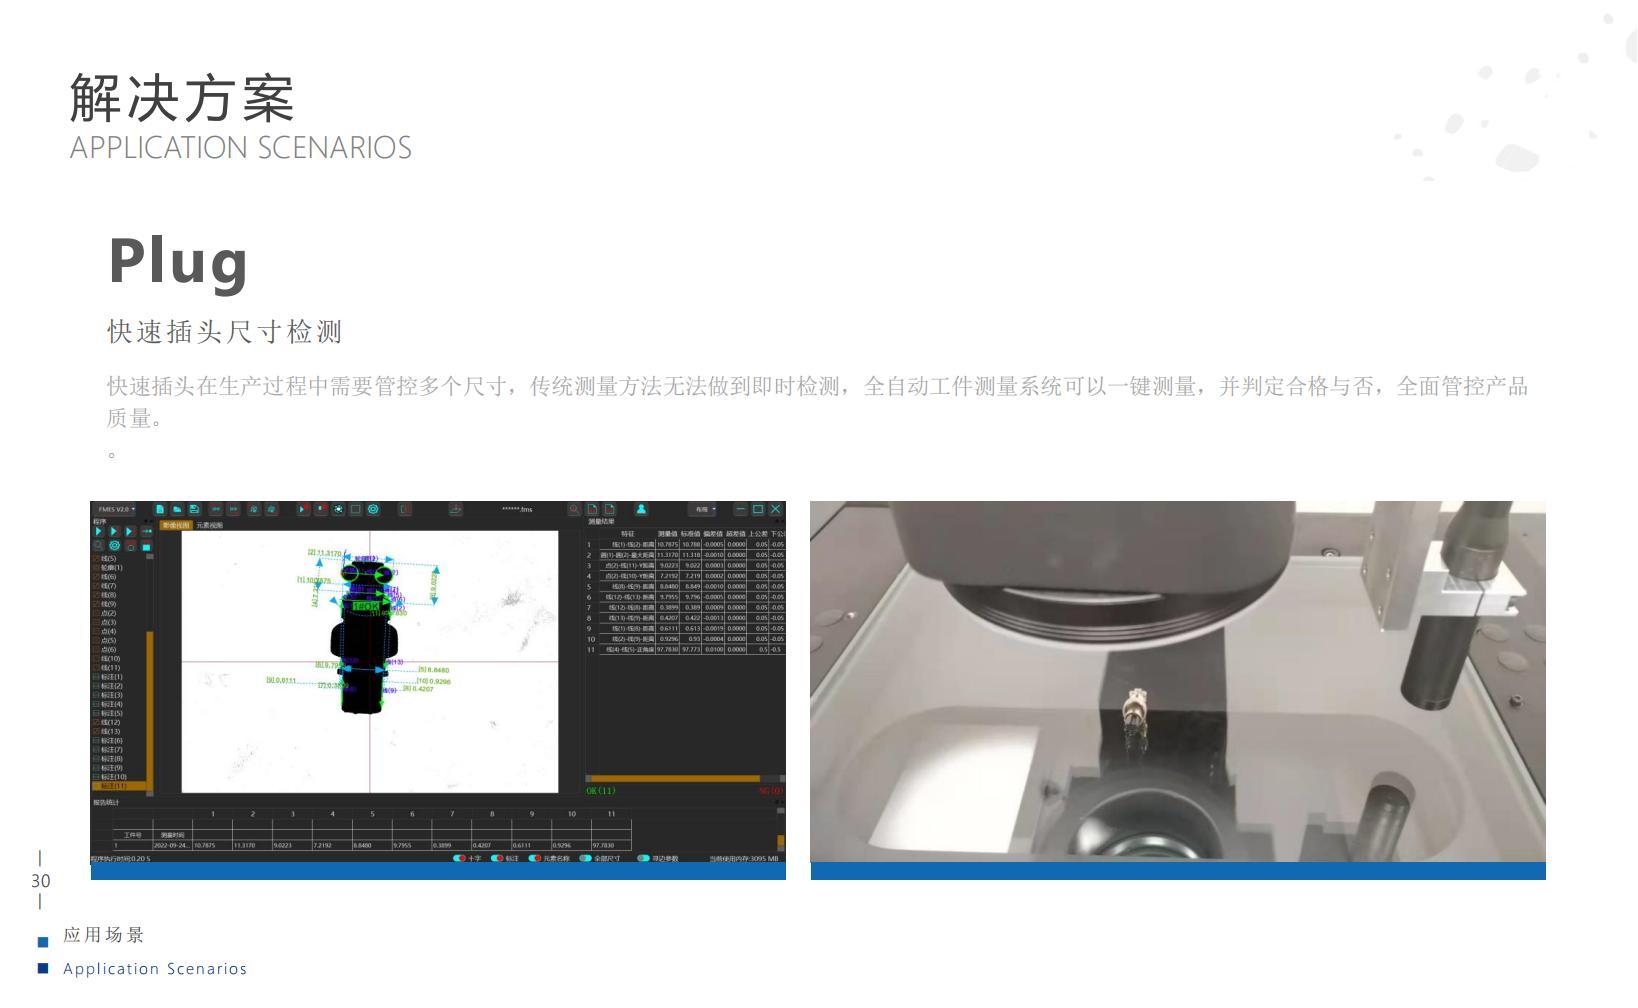Uncheck the box beside 线(13) in tree

[97, 731]
